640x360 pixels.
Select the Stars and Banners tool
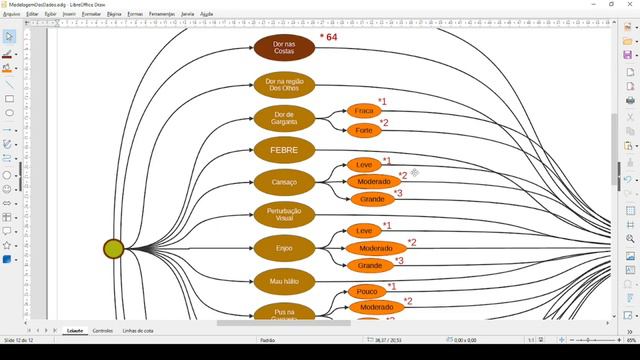pos(7,246)
